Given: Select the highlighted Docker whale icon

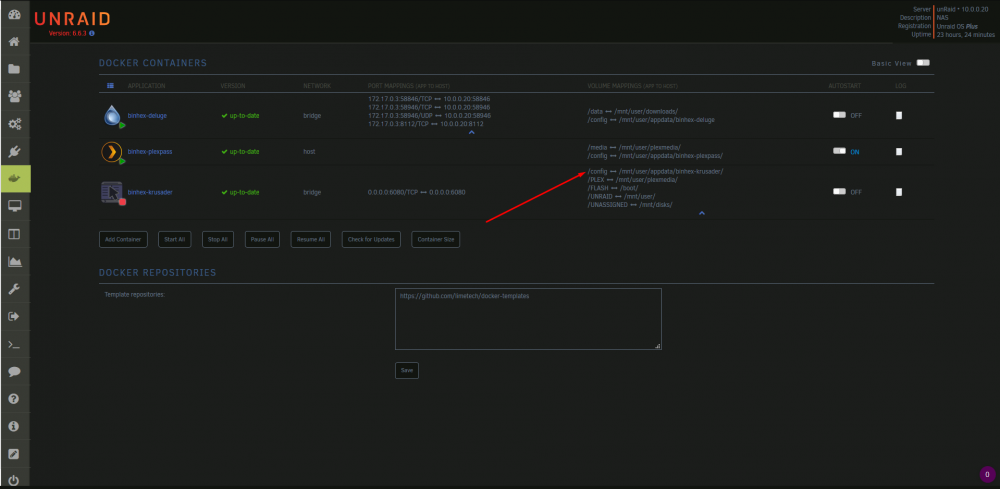Looking at the screenshot, I should point(15,179).
